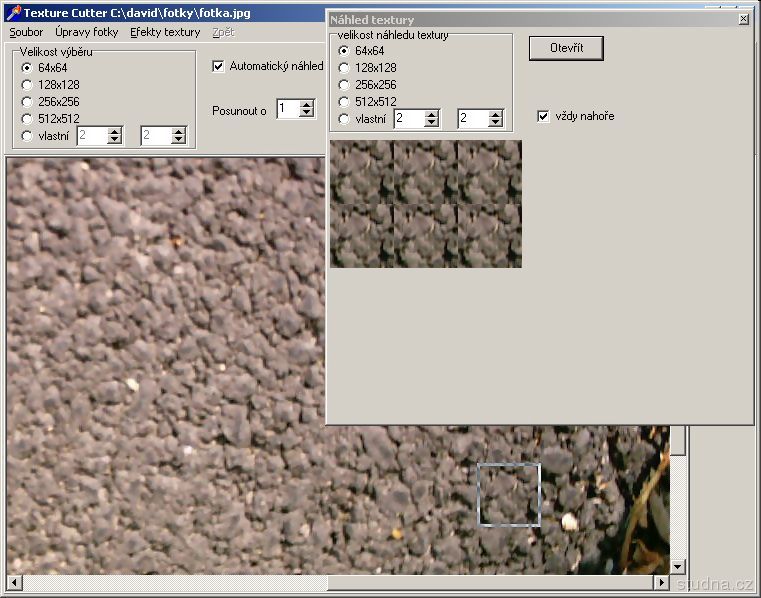
Task: Open the Úpravy fotky menu
Action: (x=86, y=32)
